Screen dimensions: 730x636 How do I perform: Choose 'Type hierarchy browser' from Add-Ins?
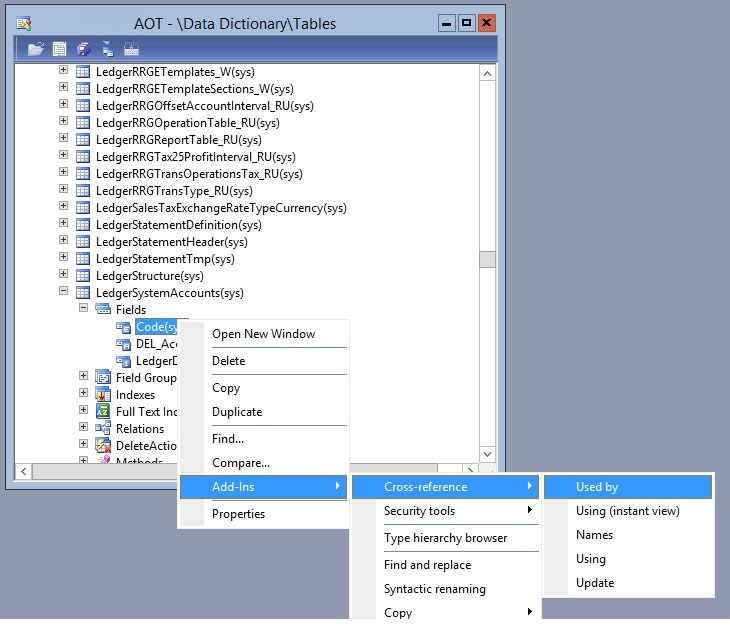click(445, 538)
